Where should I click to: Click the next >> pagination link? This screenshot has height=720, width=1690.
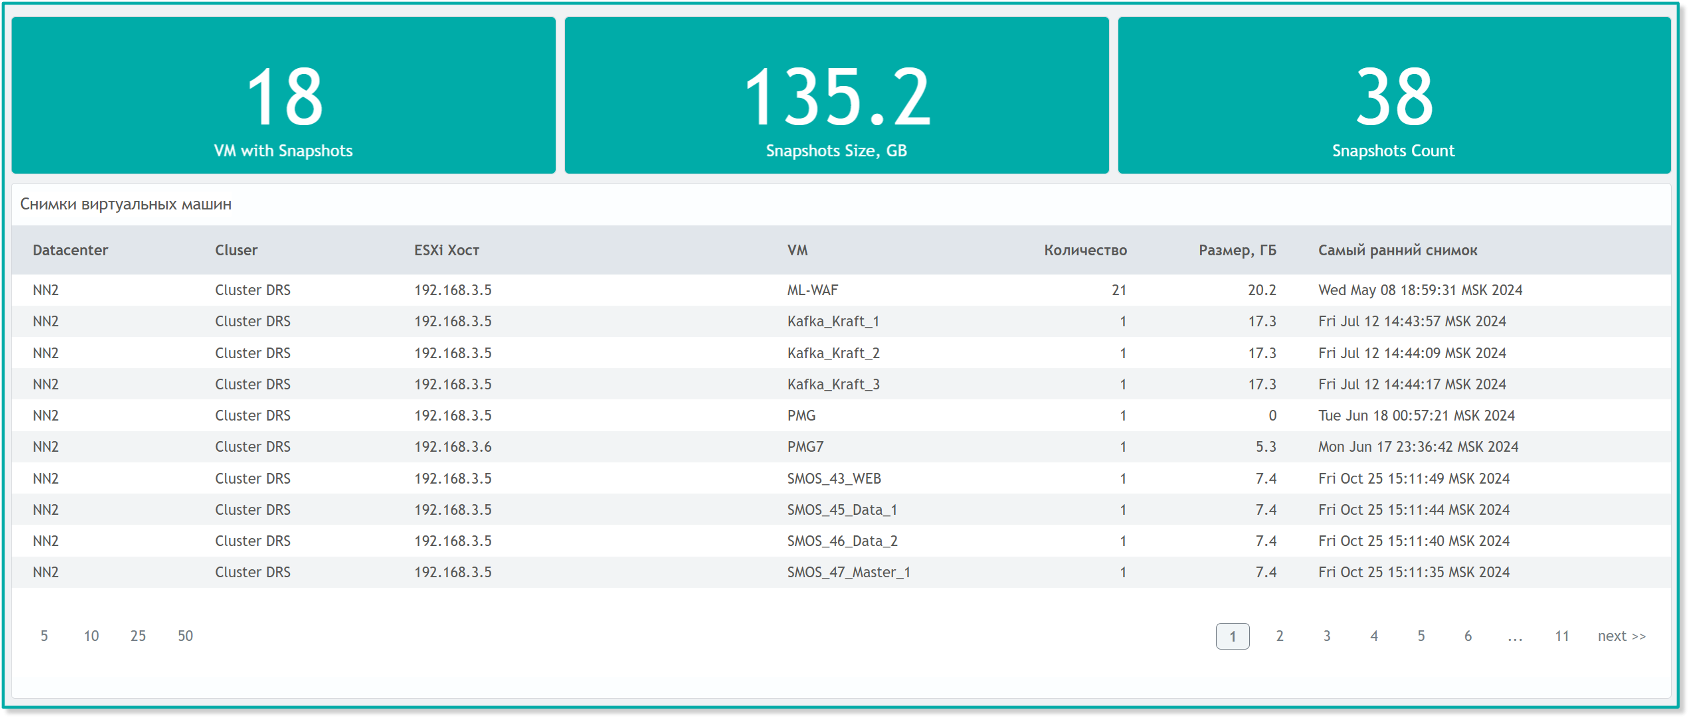[x=1621, y=636]
